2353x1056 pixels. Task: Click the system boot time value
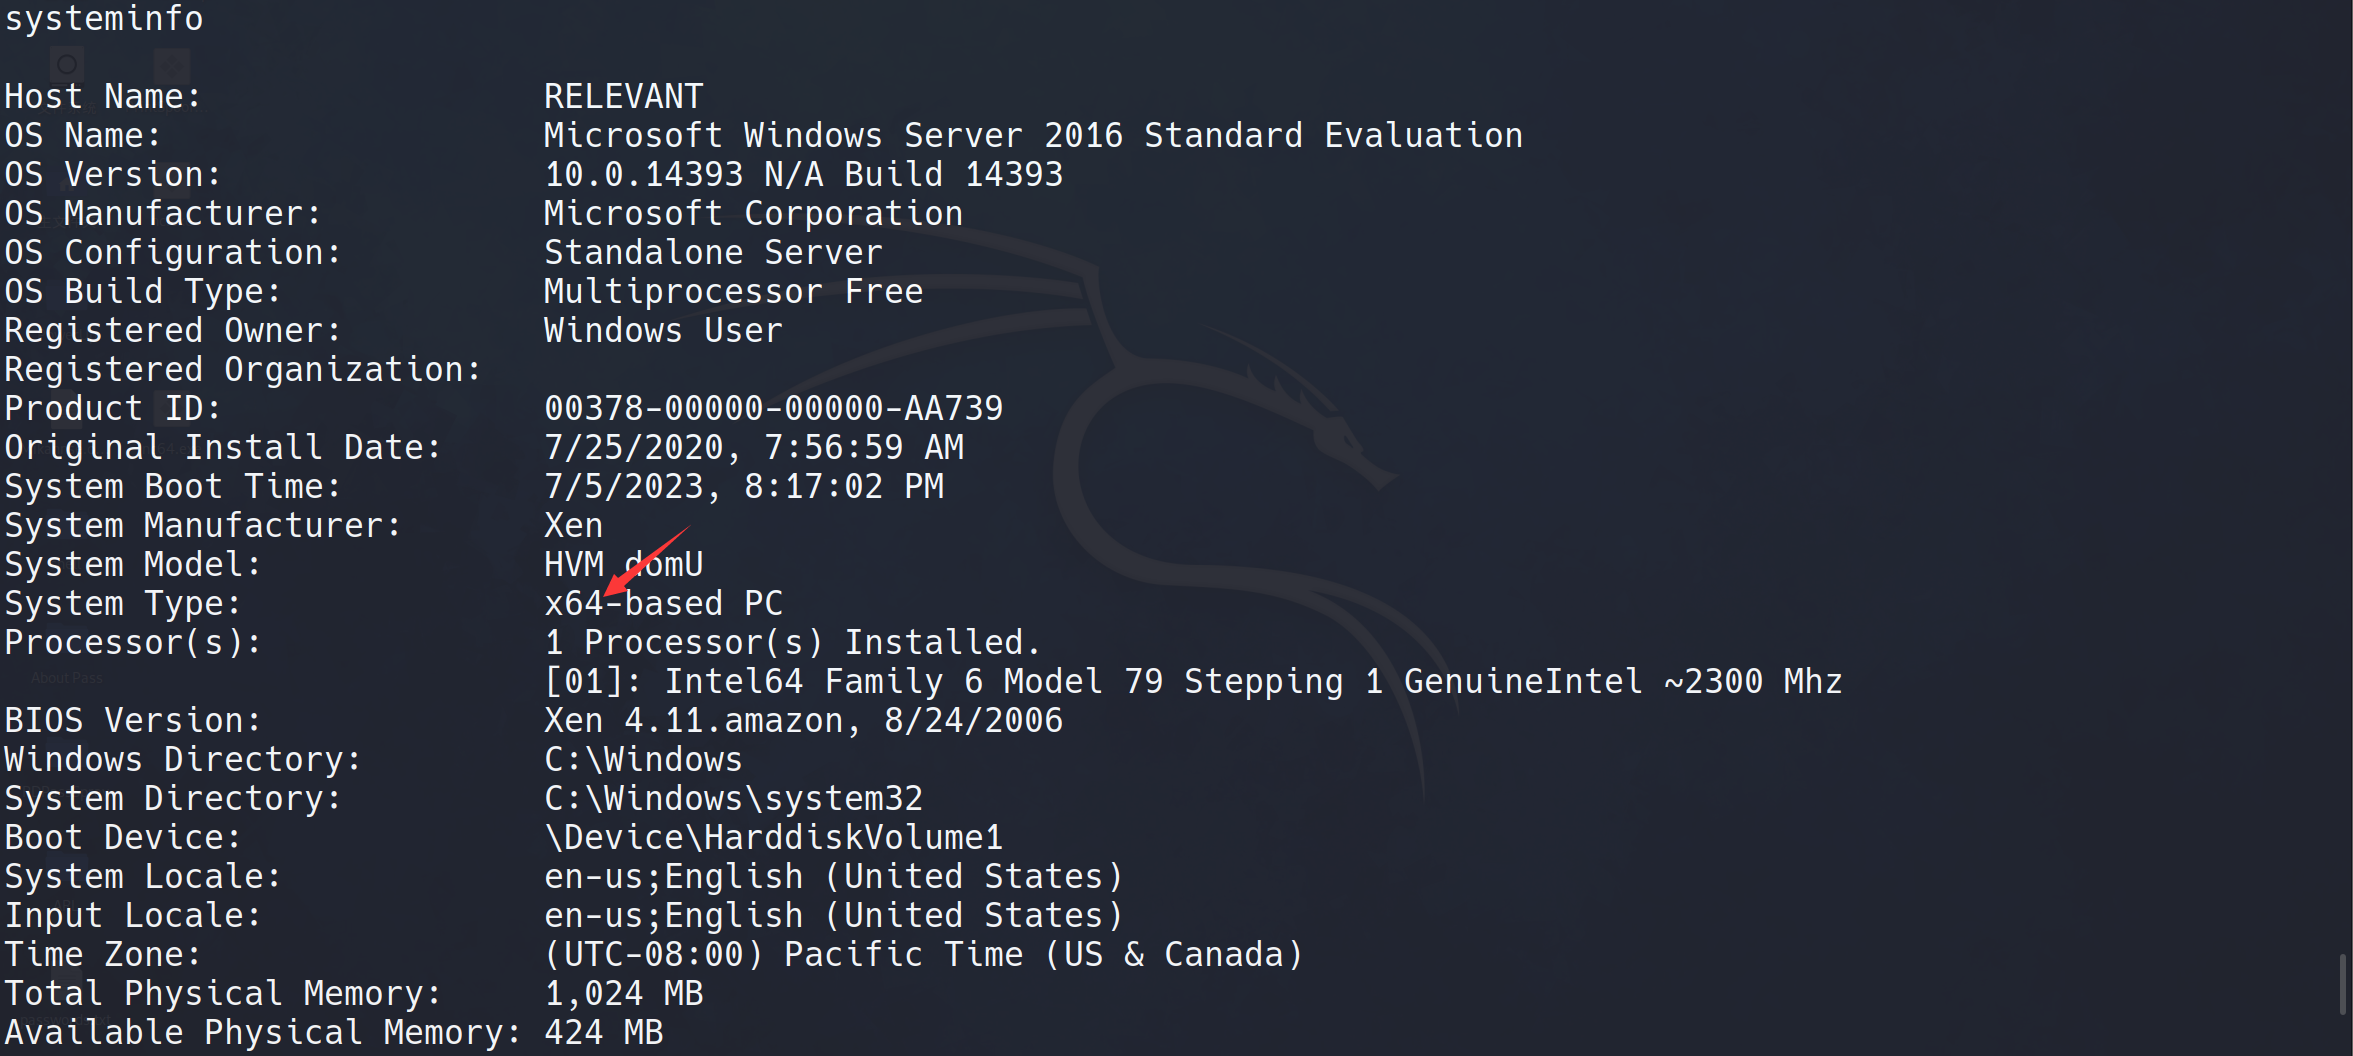[743, 486]
